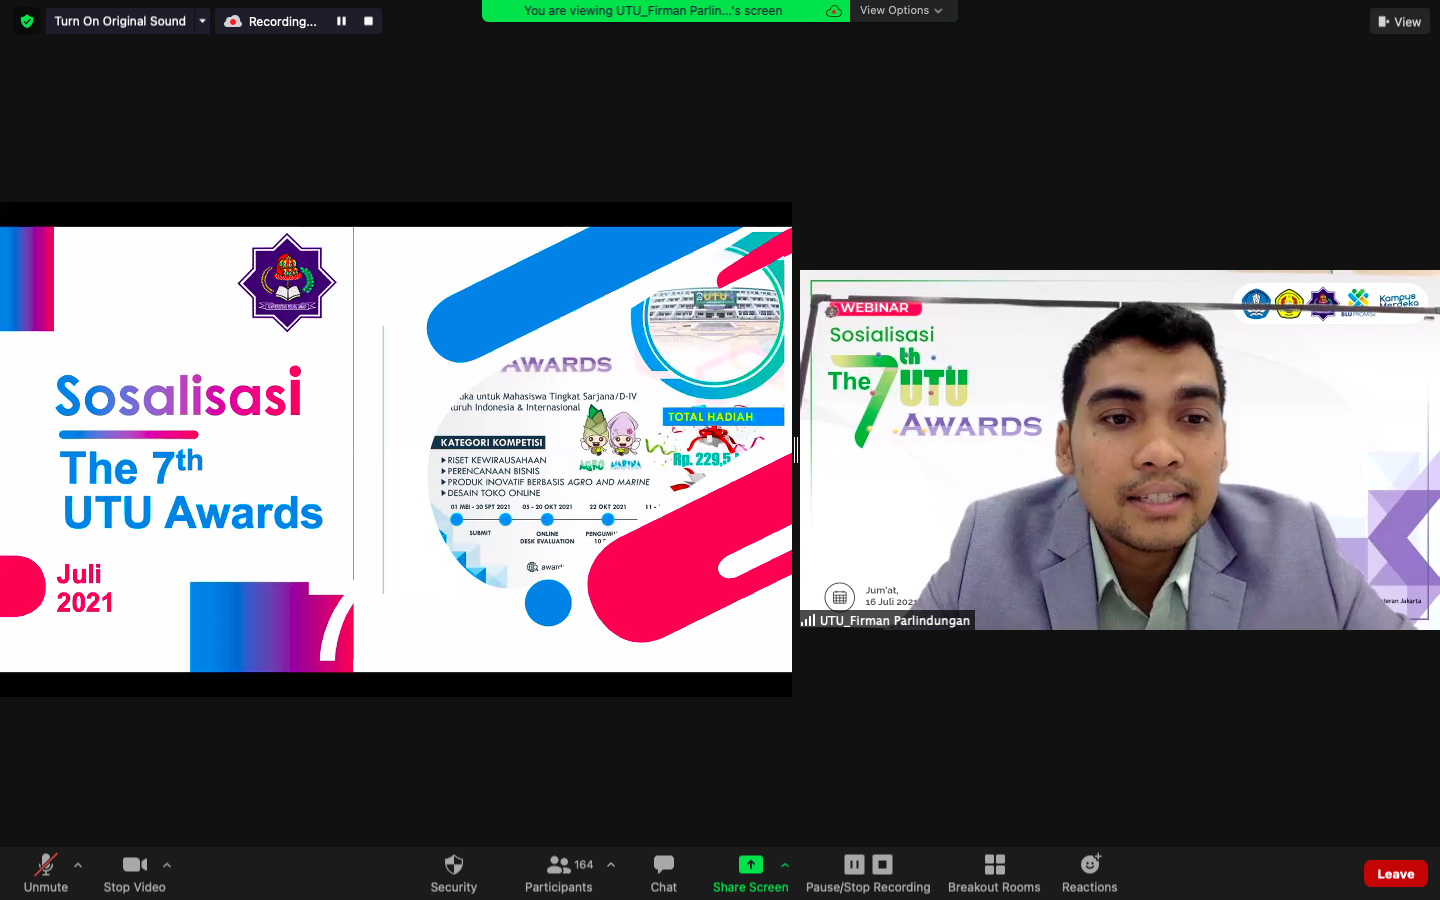Image resolution: width=1440 pixels, height=900 pixels.
Task: Turn On Original Sound
Action: pyautogui.click(x=120, y=21)
